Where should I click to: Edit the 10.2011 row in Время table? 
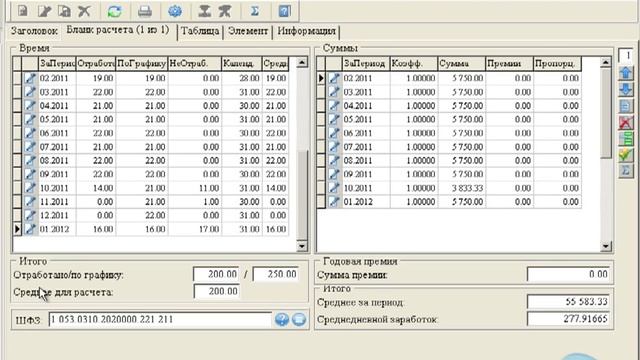[30, 188]
